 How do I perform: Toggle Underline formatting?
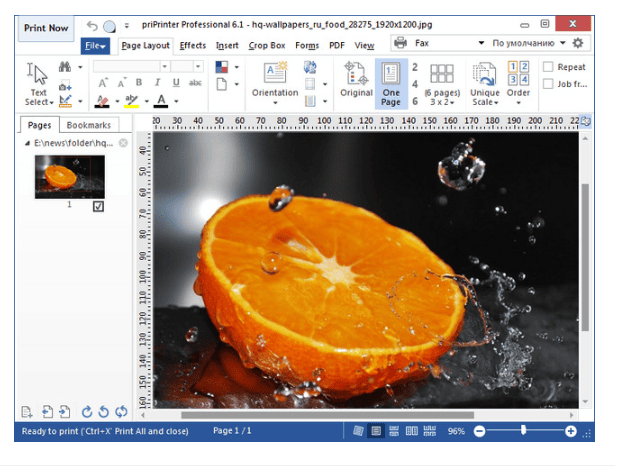click(176, 82)
